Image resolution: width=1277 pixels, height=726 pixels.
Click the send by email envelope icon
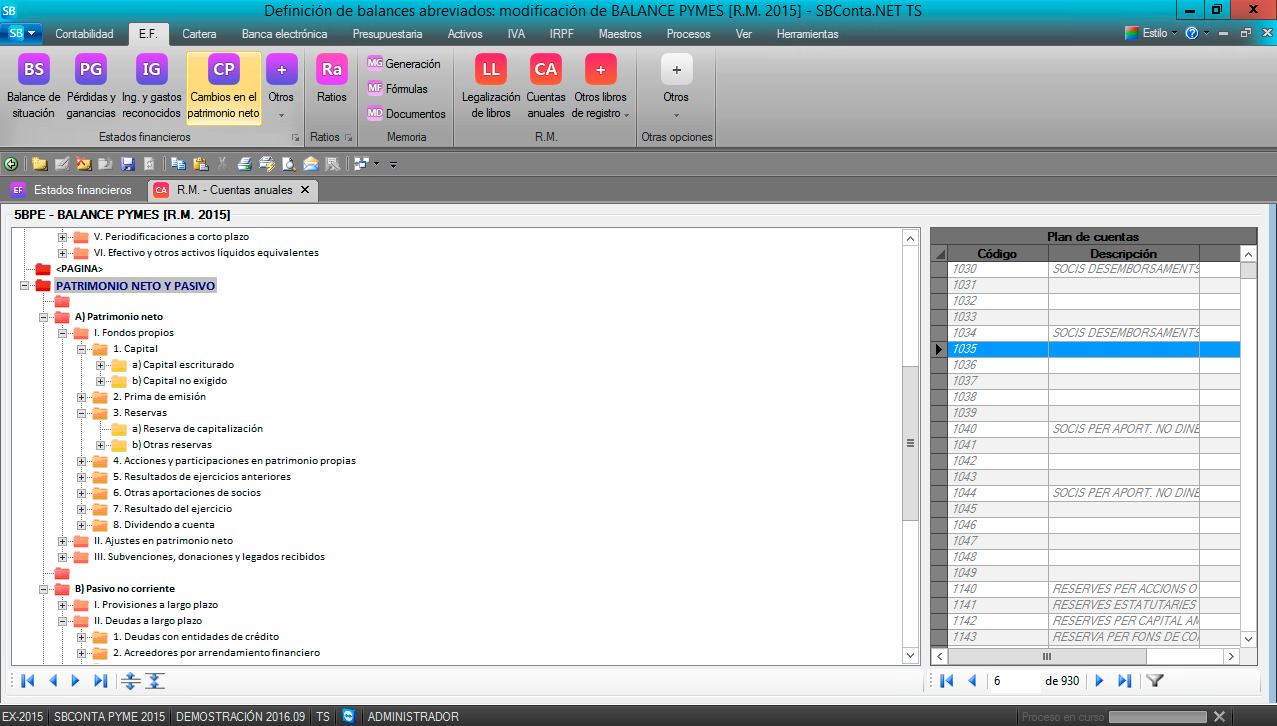point(310,164)
